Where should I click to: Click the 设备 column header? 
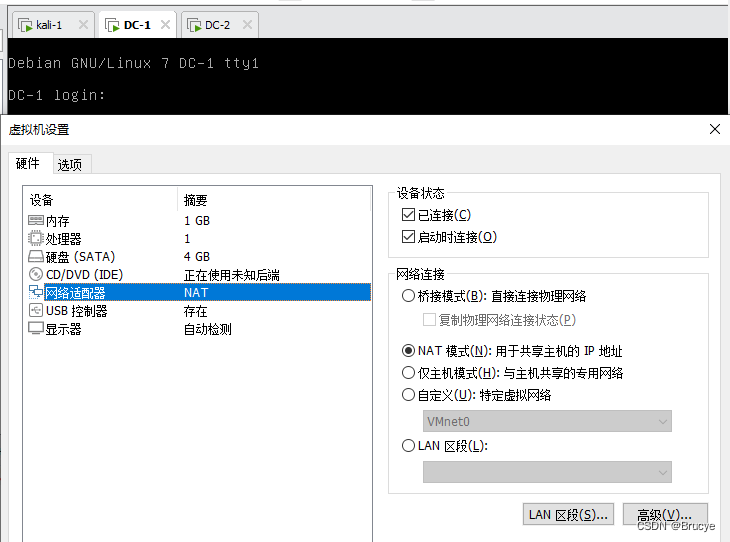pyautogui.click(x=100, y=200)
